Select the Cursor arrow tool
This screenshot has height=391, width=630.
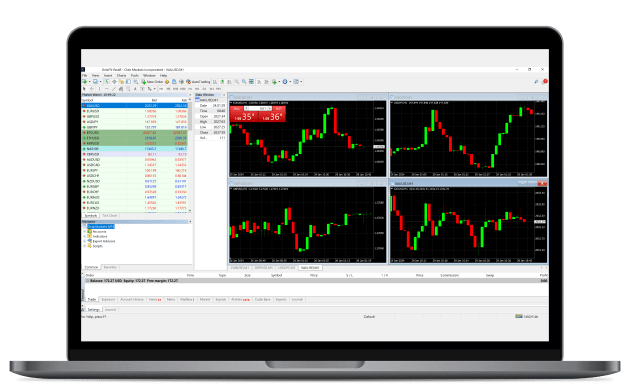coord(84,89)
